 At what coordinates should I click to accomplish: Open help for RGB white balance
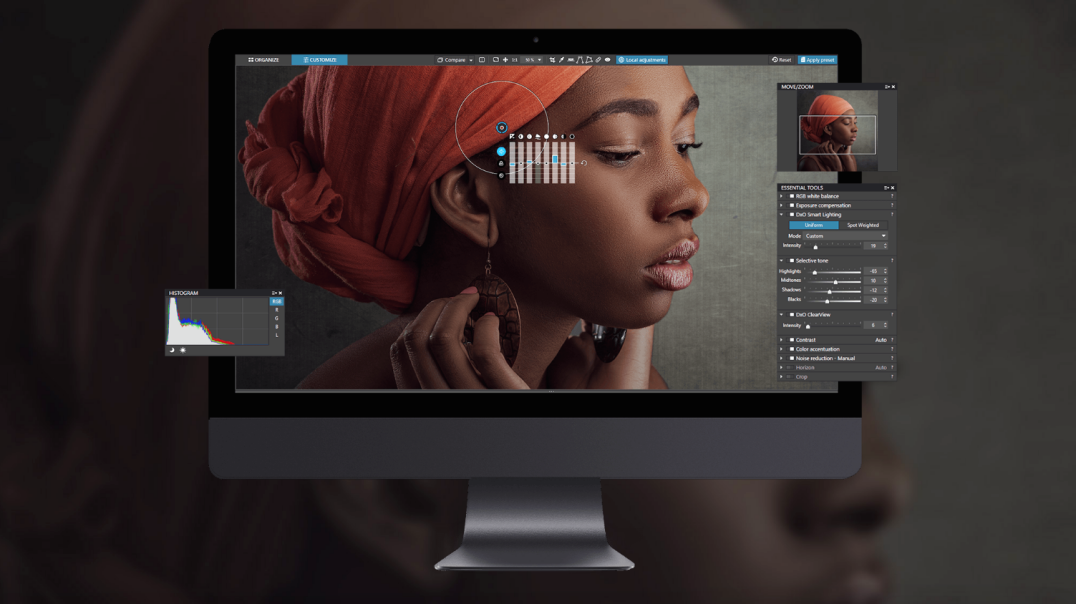(892, 196)
